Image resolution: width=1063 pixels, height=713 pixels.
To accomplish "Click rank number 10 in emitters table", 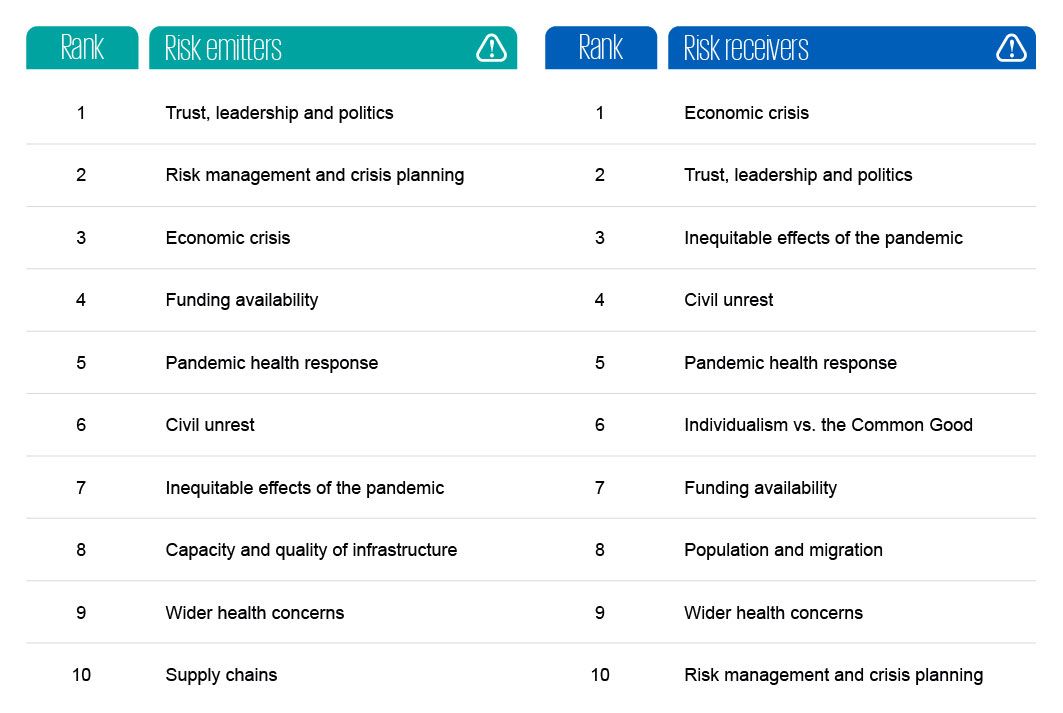I will click(x=81, y=675).
